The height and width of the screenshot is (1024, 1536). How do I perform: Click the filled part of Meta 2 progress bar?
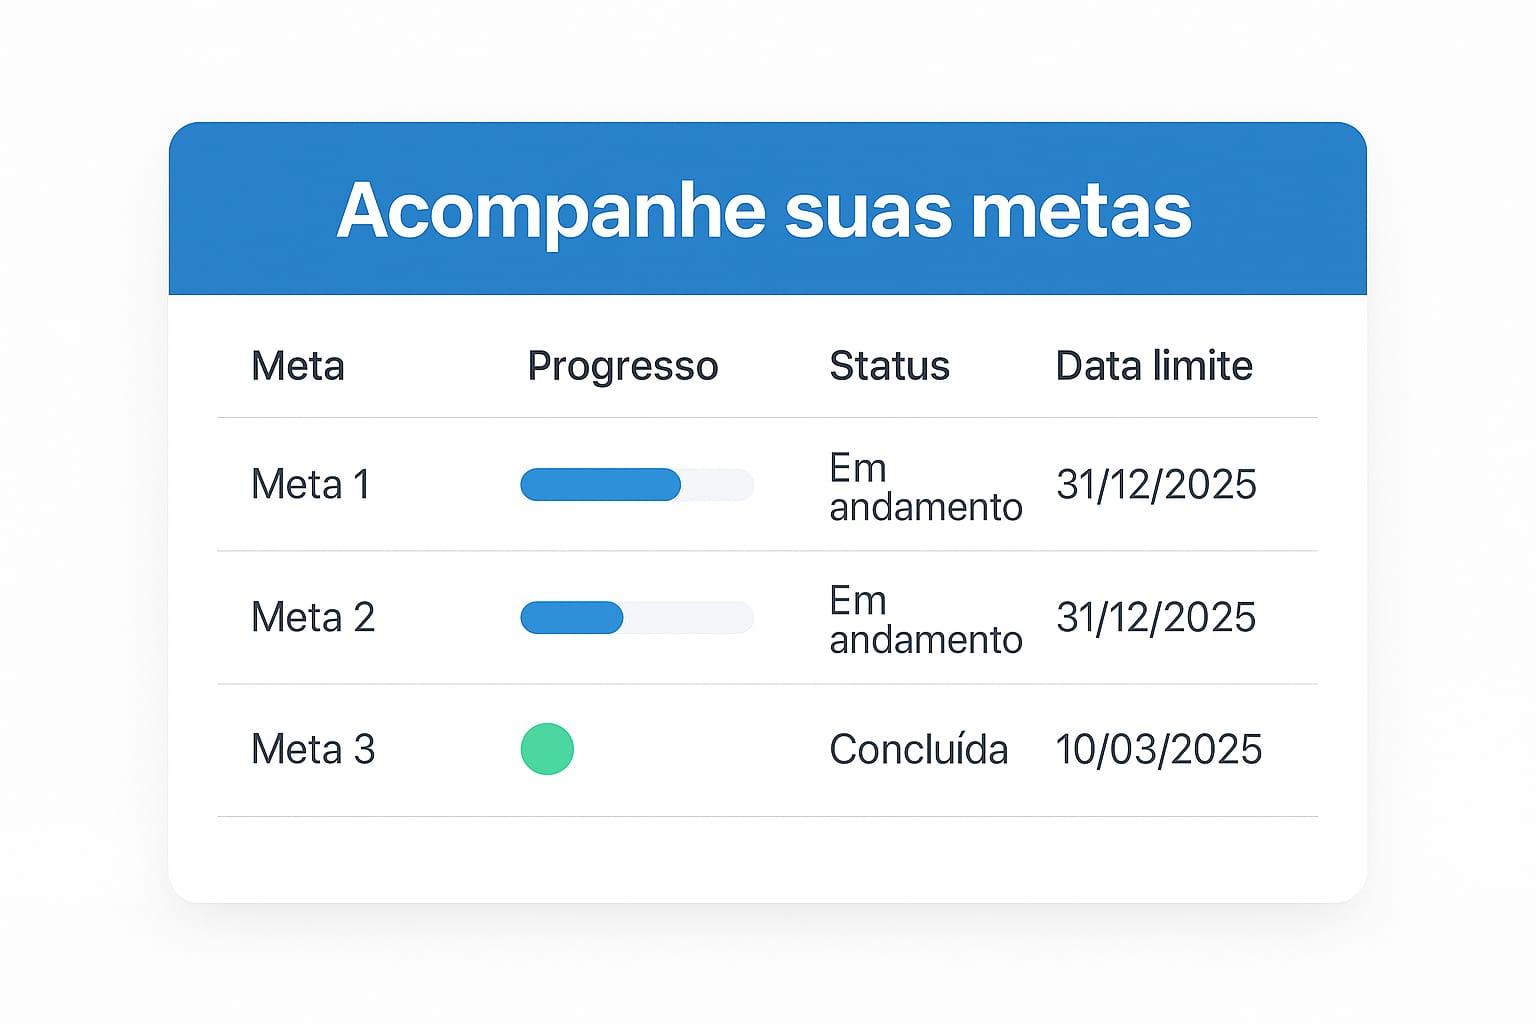[x=571, y=618]
